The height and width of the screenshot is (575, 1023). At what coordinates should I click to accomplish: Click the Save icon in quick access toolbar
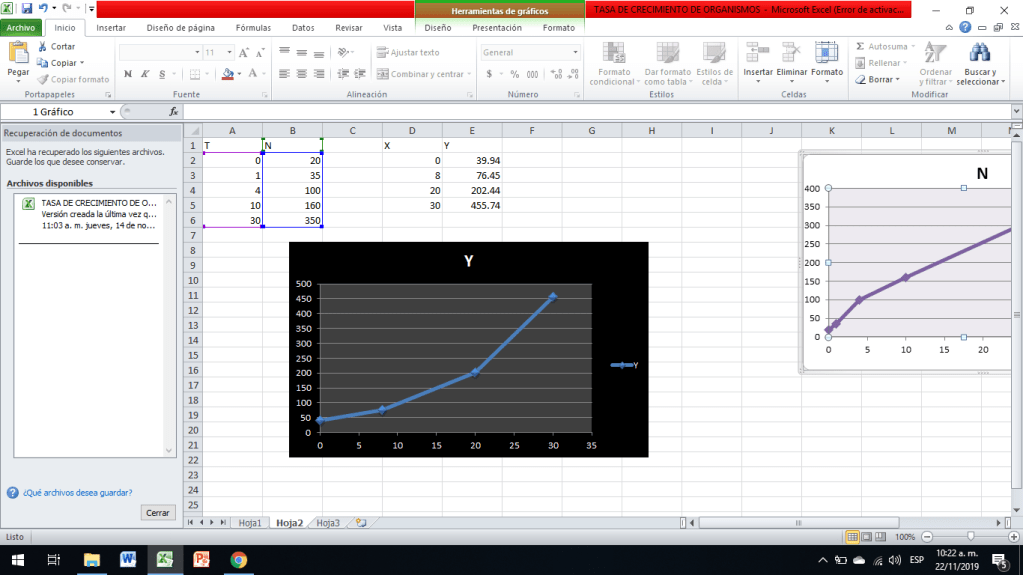pyautogui.click(x=27, y=8)
